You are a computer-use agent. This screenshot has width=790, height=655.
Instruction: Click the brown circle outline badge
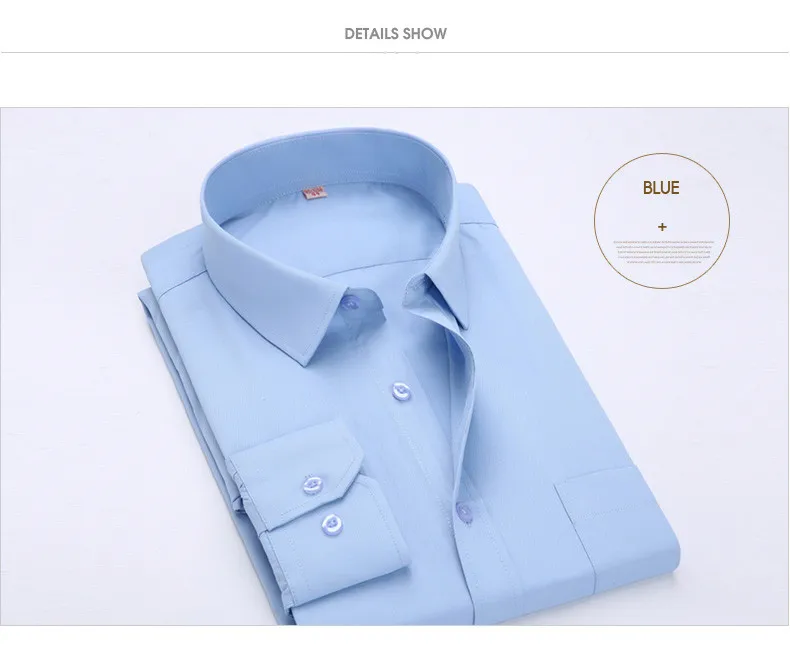point(662,221)
